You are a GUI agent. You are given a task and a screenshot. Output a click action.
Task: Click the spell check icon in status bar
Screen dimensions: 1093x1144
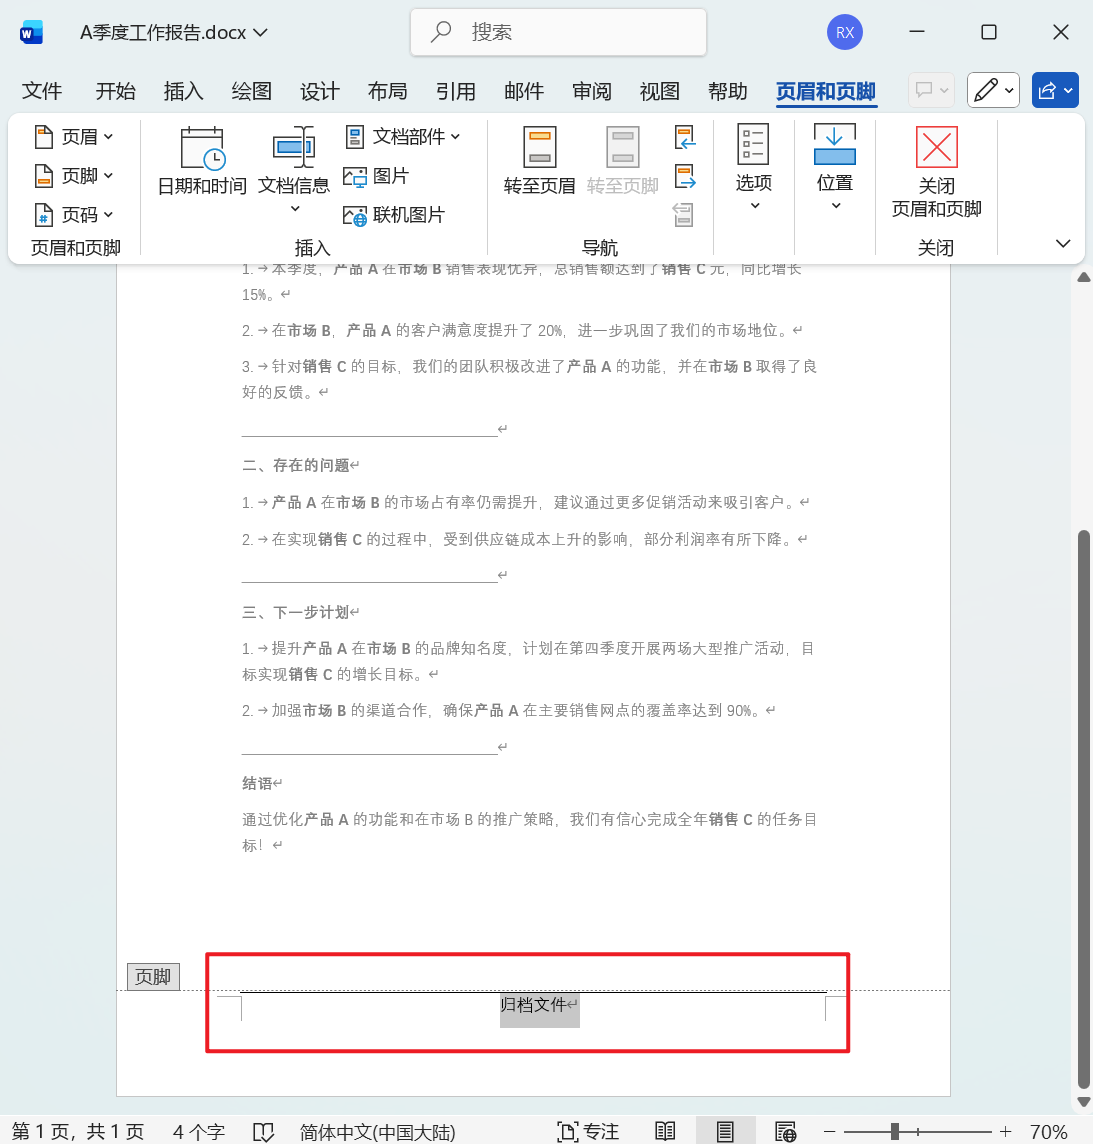click(x=263, y=1131)
